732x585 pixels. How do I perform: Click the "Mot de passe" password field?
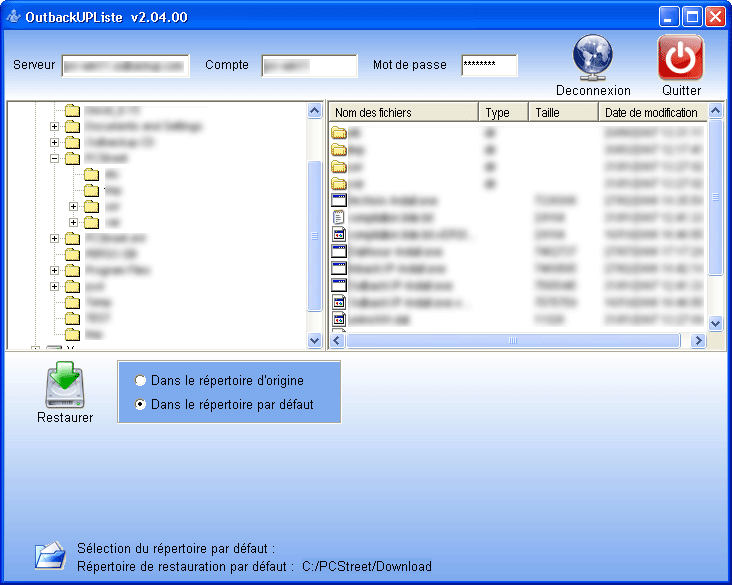click(x=489, y=65)
